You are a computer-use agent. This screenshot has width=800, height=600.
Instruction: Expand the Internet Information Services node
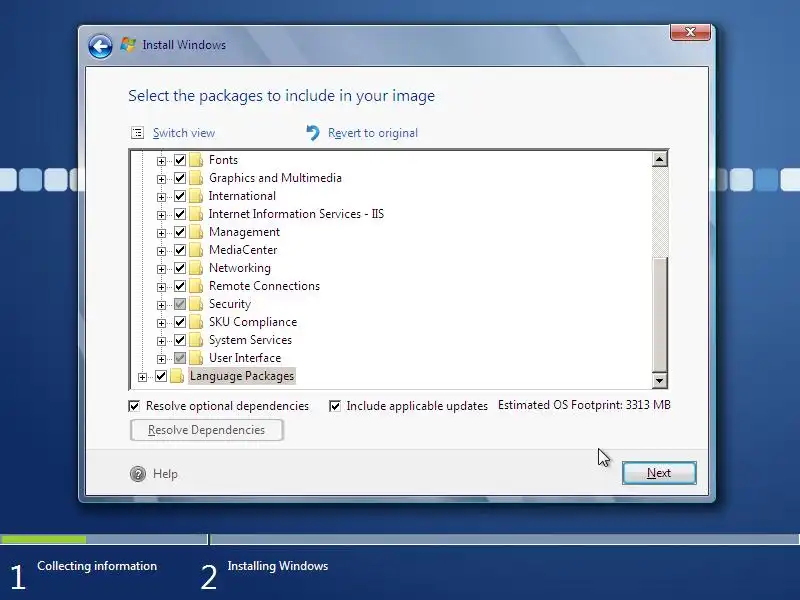tap(161, 215)
